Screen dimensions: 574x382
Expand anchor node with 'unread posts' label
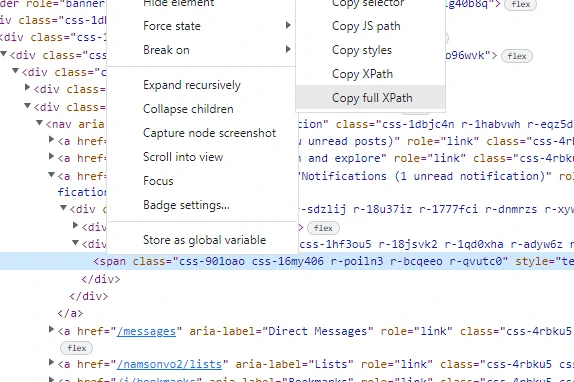click(x=52, y=140)
